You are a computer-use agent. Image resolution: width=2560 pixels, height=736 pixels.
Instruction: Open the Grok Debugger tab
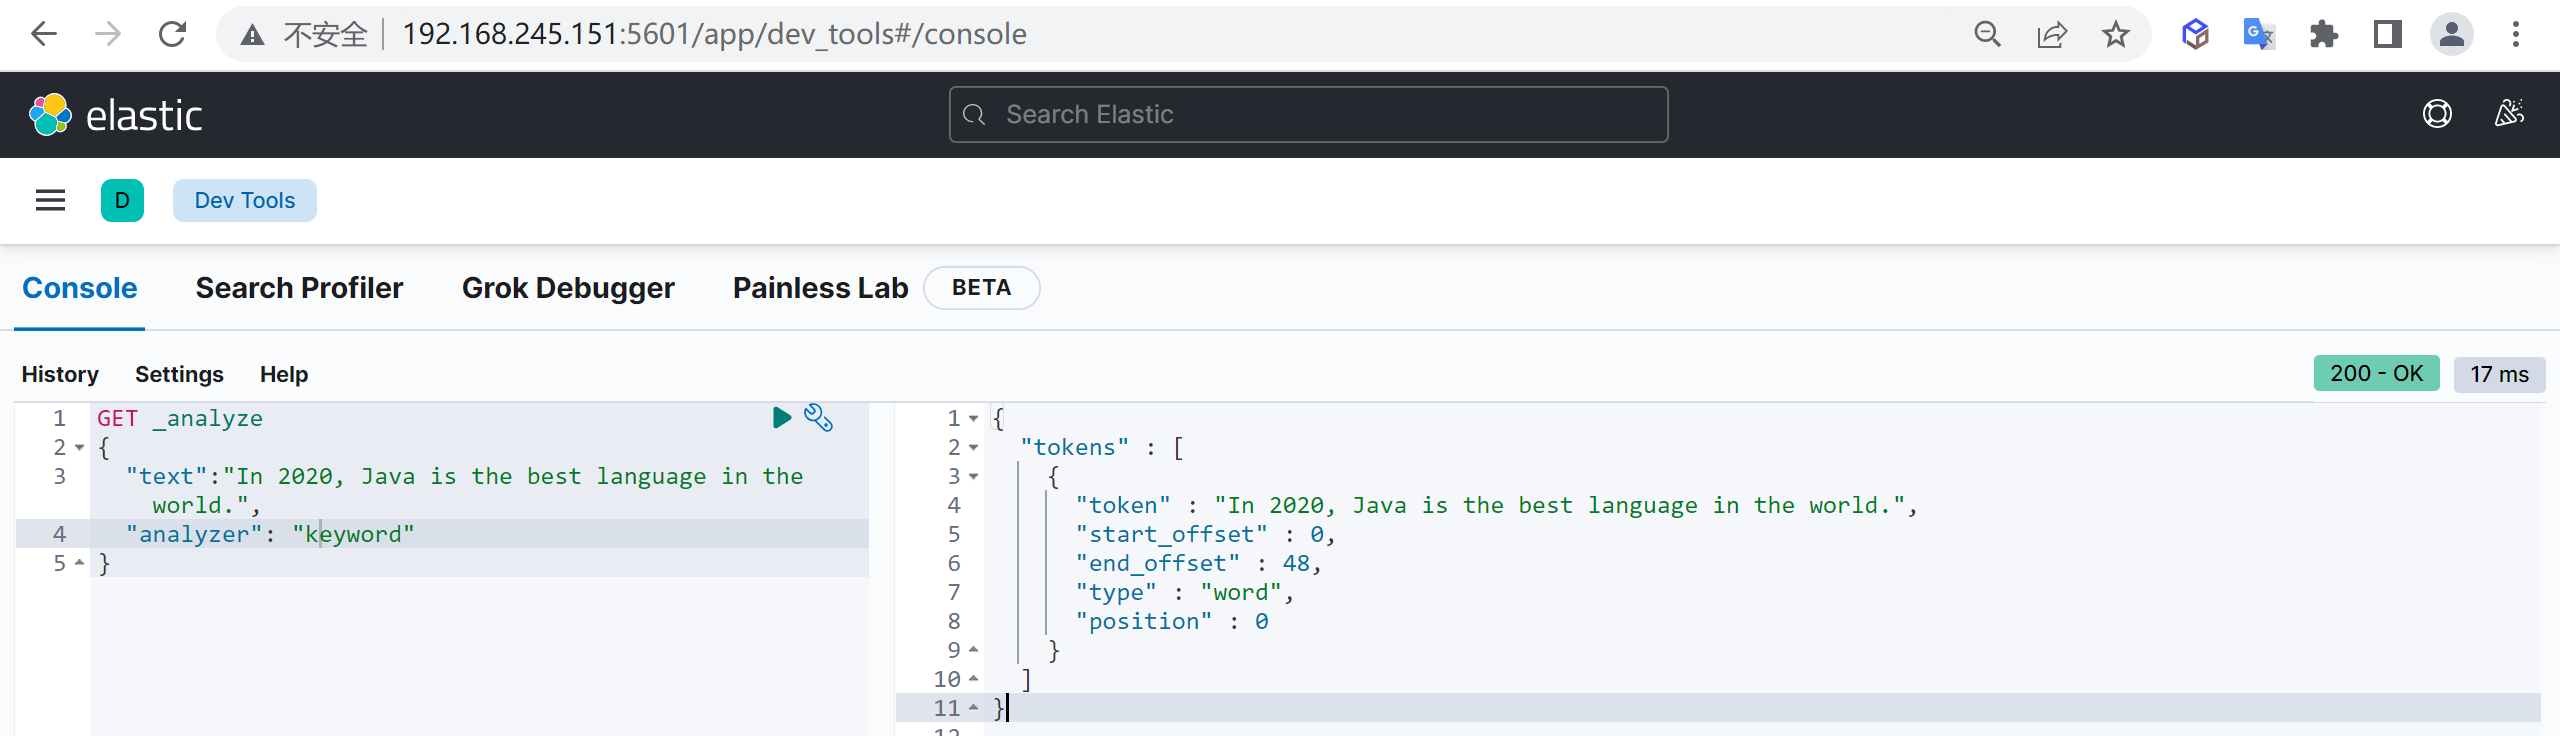[x=567, y=288]
